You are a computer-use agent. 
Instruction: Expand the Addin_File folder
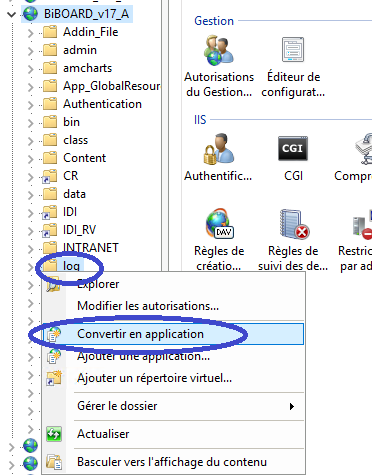(x=31, y=33)
